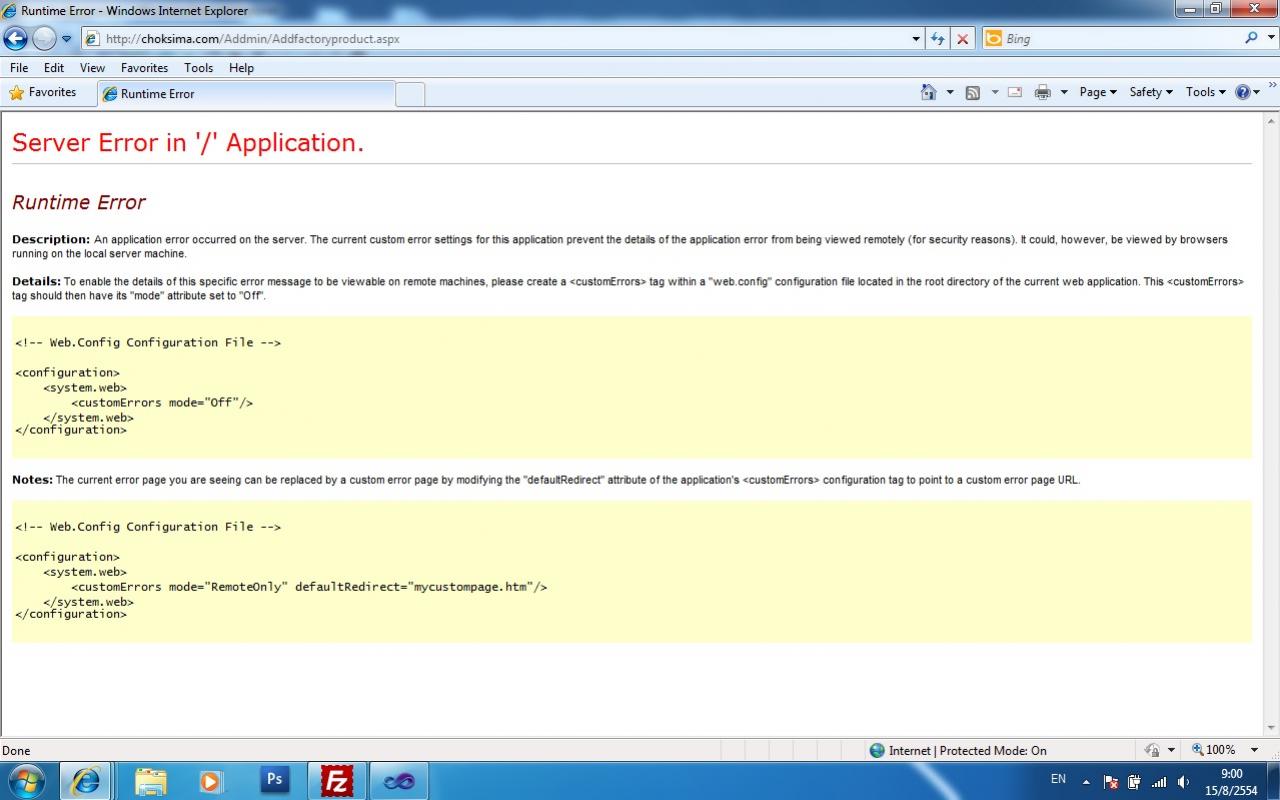The width and height of the screenshot is (1280, 800).
Task: Click the volume speaker tray icon
Action: pos(1184,782)
